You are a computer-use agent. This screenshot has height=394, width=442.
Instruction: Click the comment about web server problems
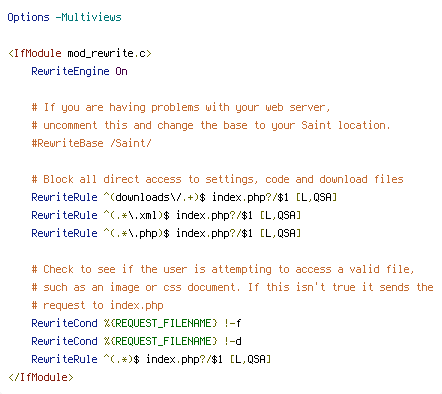pos(181,107)
